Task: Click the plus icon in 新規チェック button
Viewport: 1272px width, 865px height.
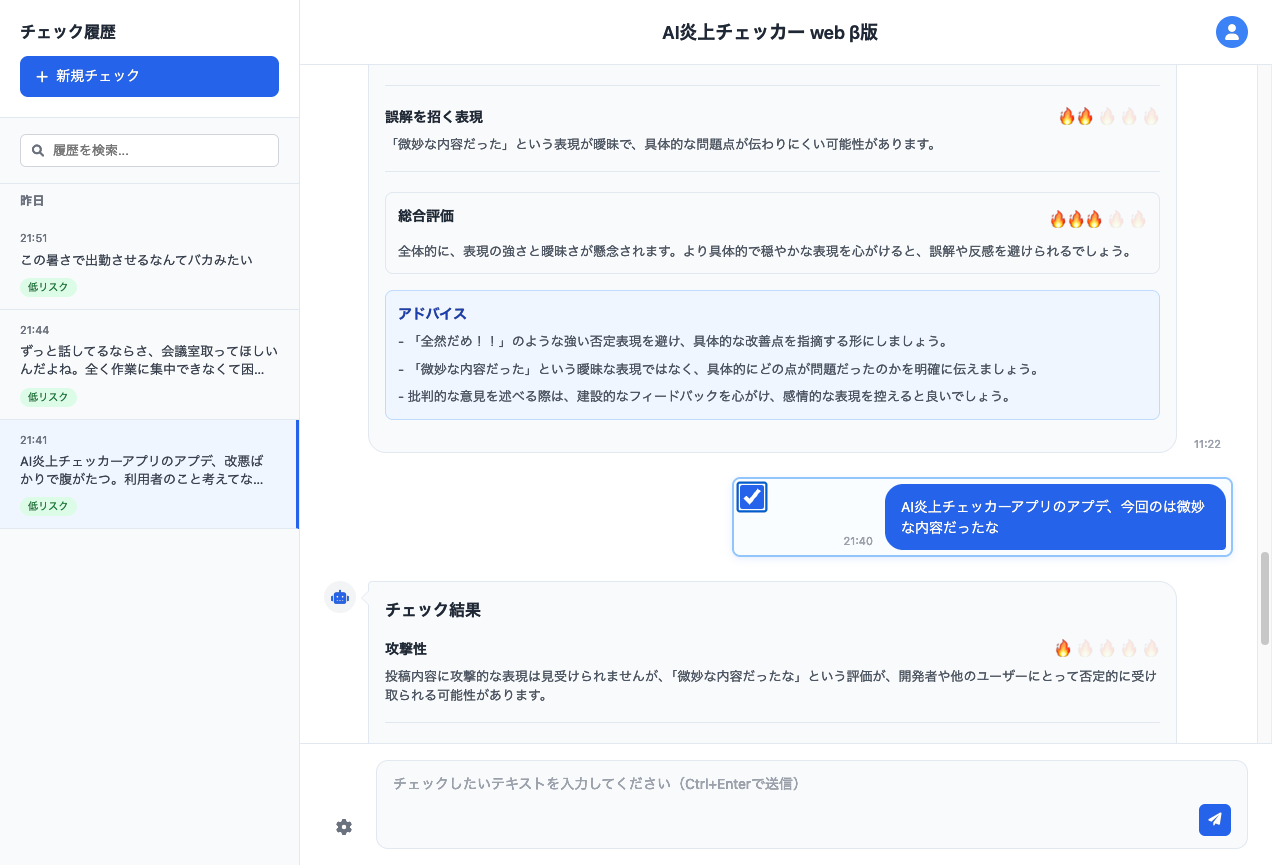Action: 42,76
